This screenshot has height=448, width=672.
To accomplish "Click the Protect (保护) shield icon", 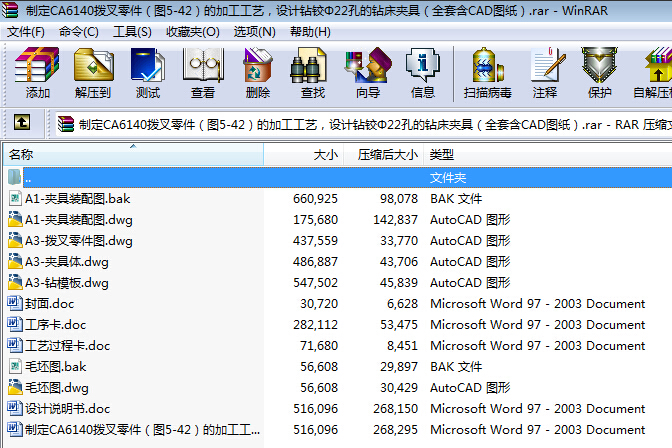I will point(599,65).
